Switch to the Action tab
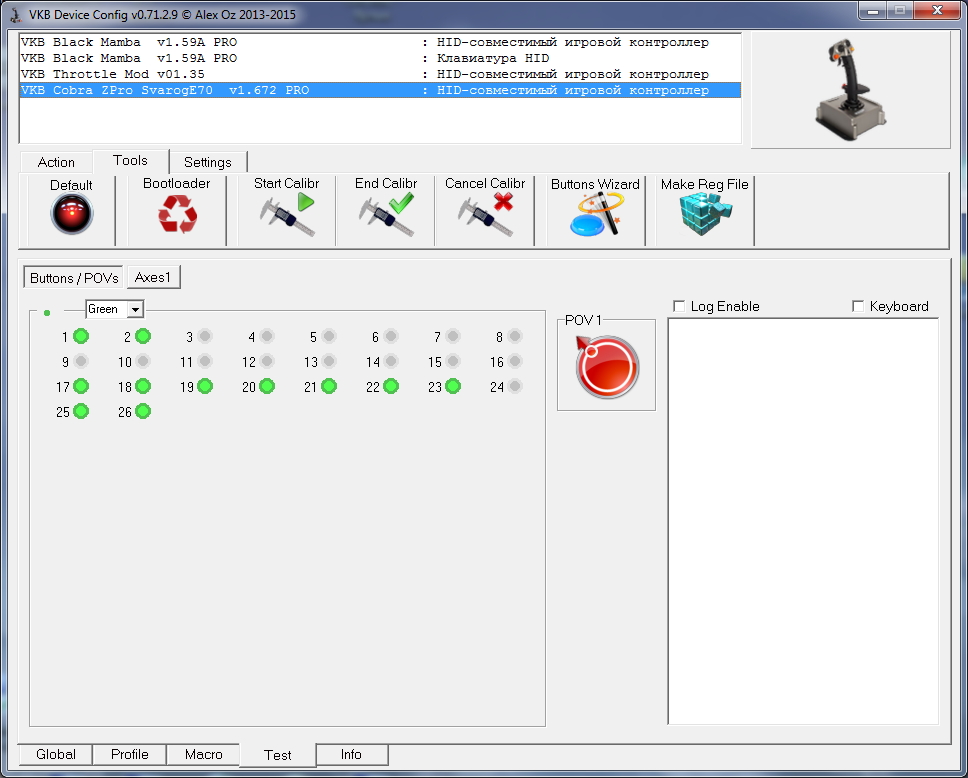Viewport: 968px width, 778px height. coord(56,162)
